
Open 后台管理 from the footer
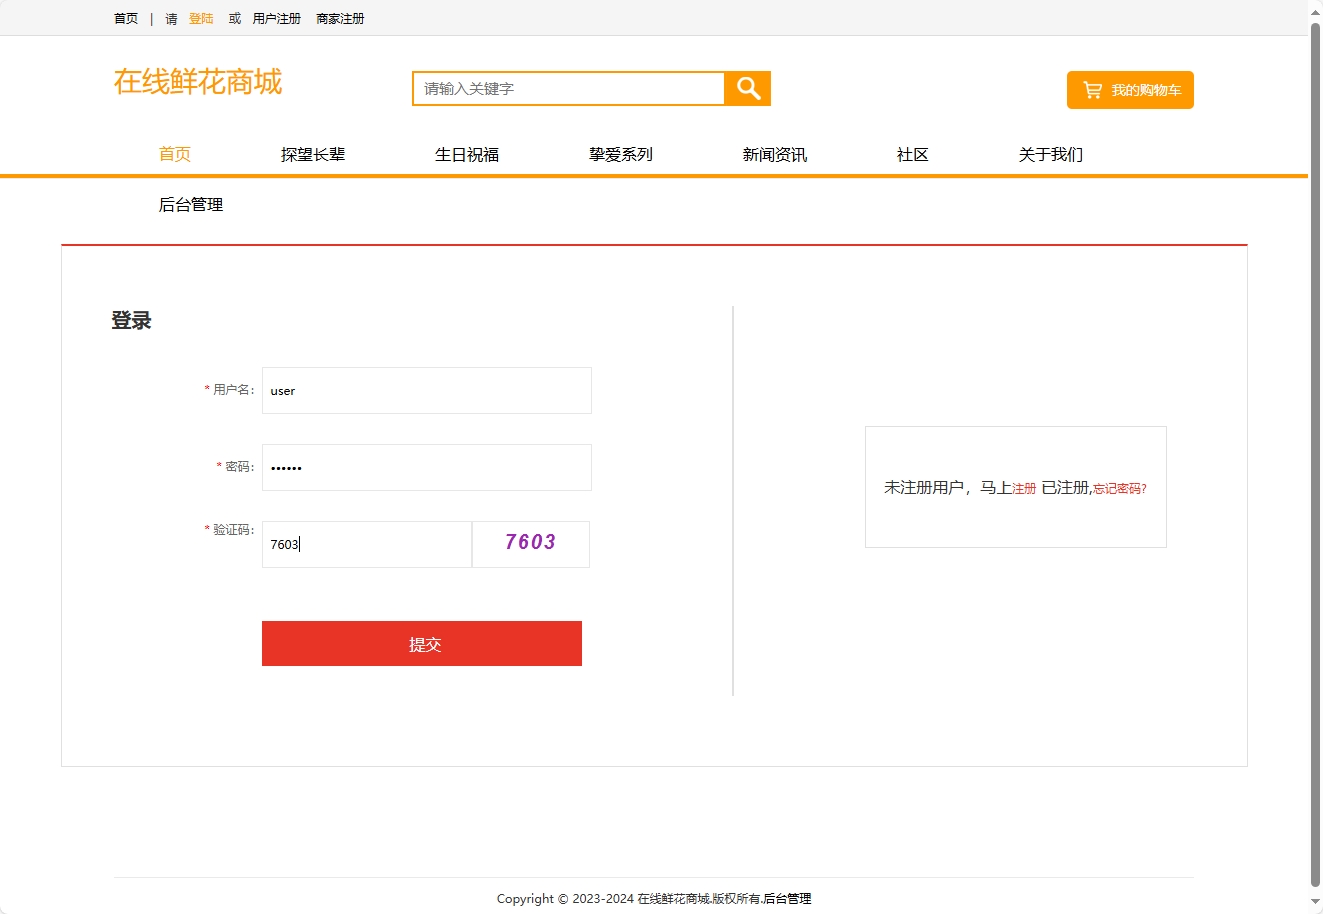[x=786, y=899]
